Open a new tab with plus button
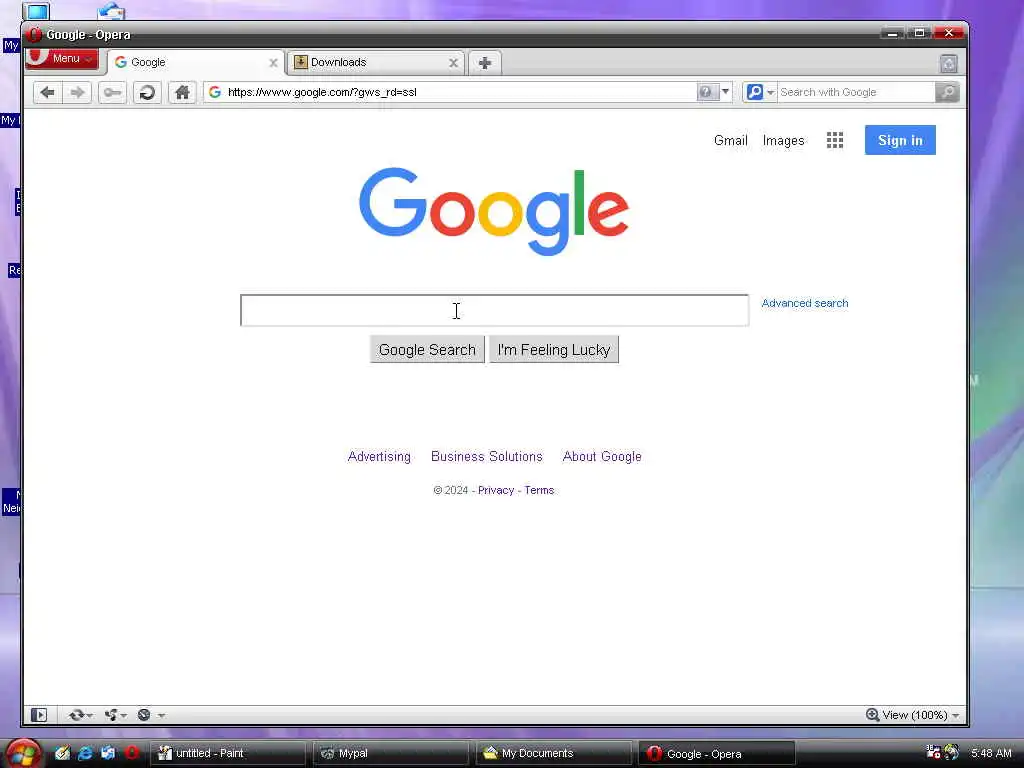The width and height of the screenshot is (1024, 768). click(x=485, y=63)
